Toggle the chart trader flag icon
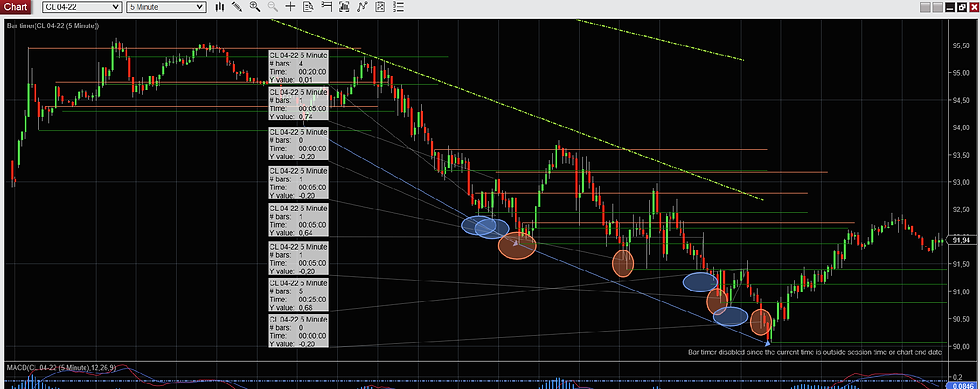Viewport: 980px width, 389px height. [326, 7]
